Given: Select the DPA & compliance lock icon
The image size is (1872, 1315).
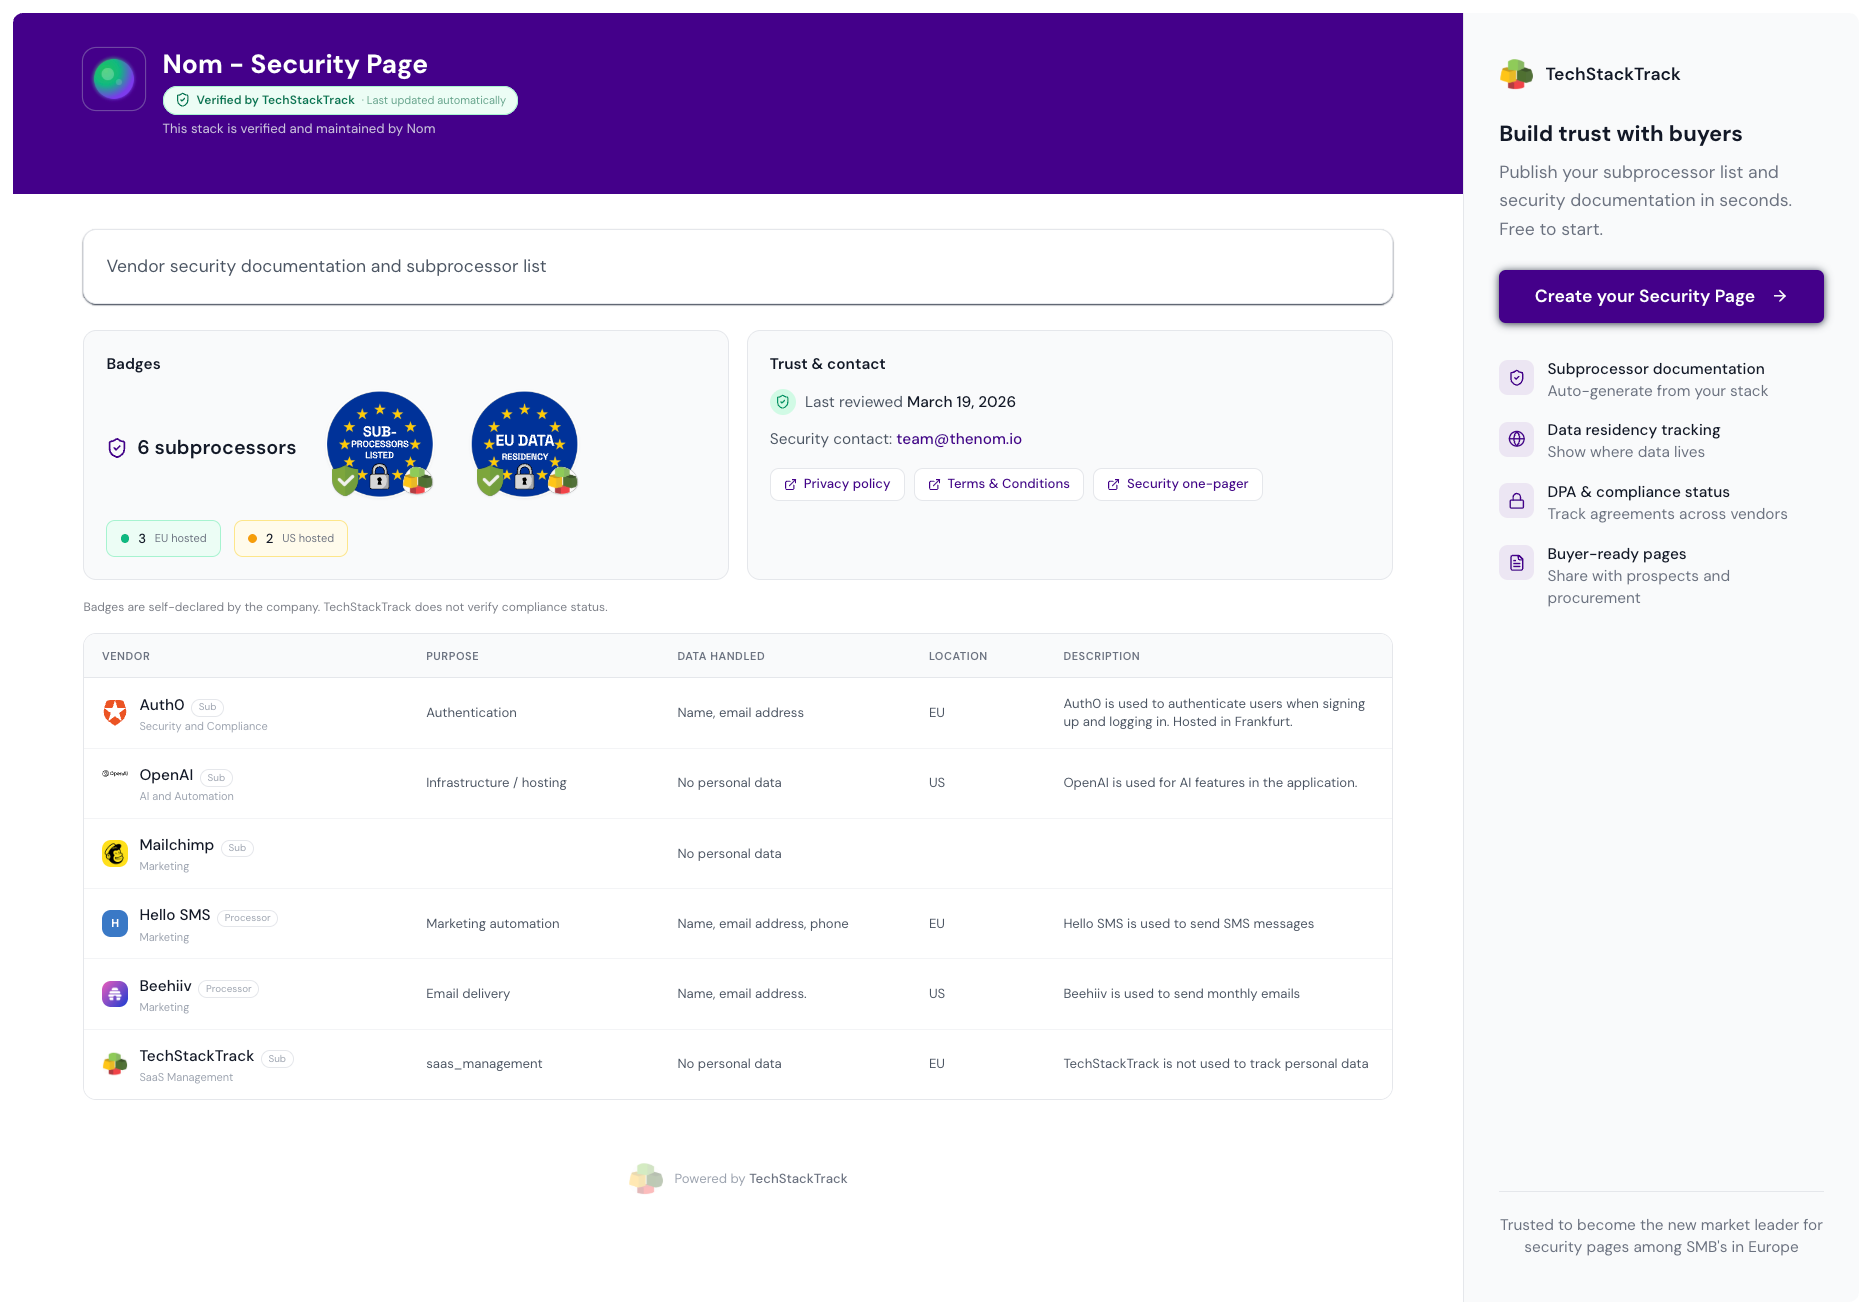Looking at the screenshot, I should tap(1516, 500).
